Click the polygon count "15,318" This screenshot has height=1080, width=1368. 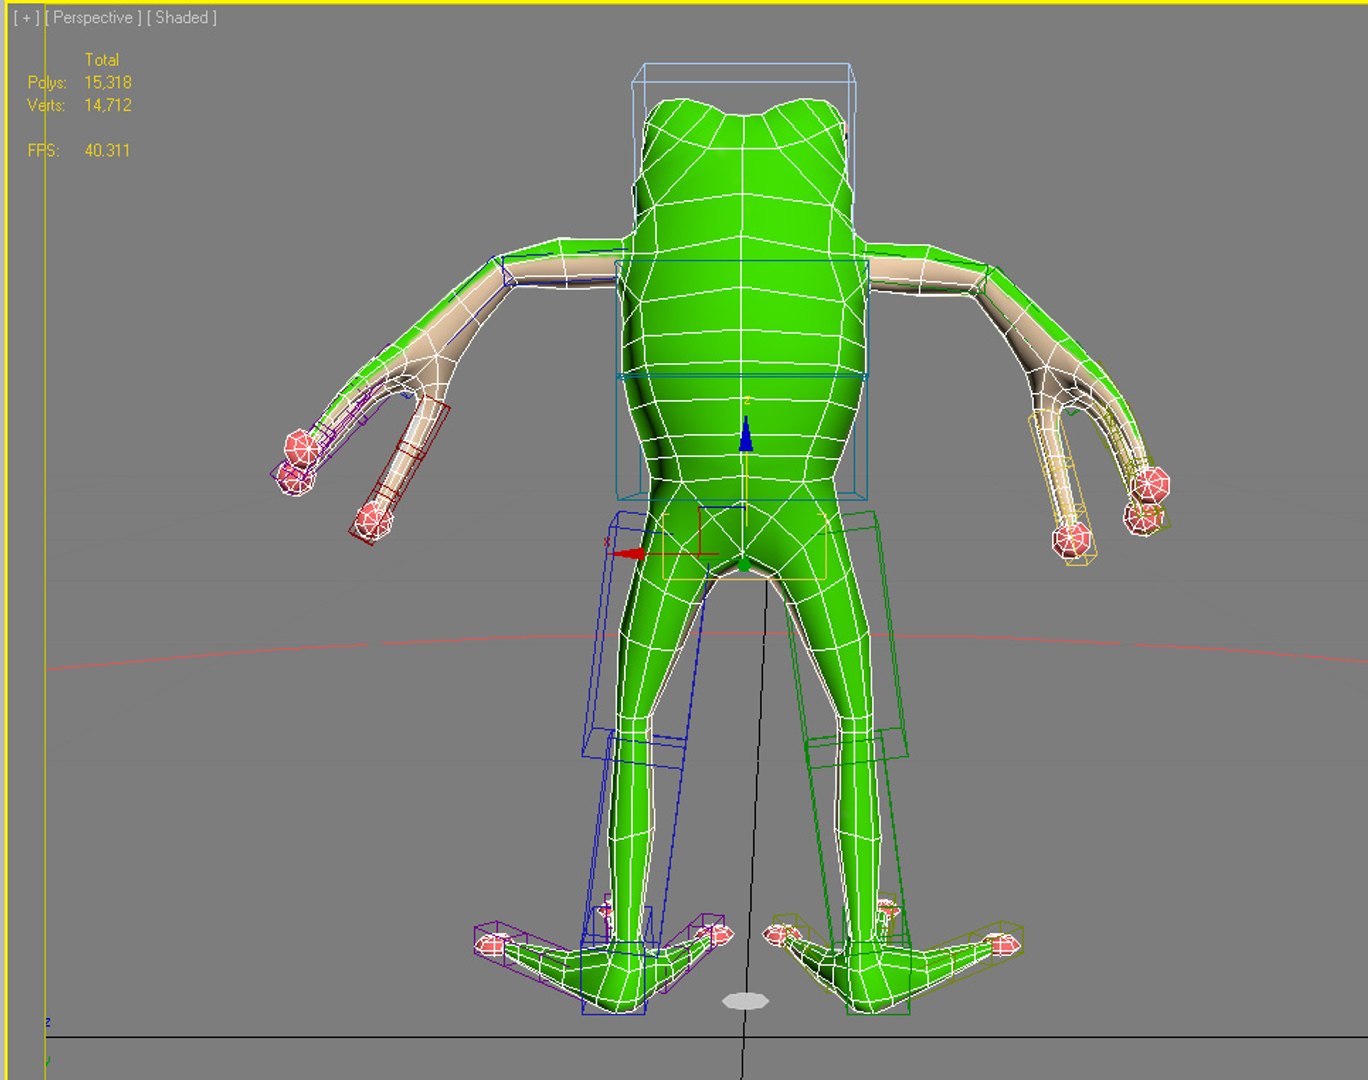coord(108,83)
